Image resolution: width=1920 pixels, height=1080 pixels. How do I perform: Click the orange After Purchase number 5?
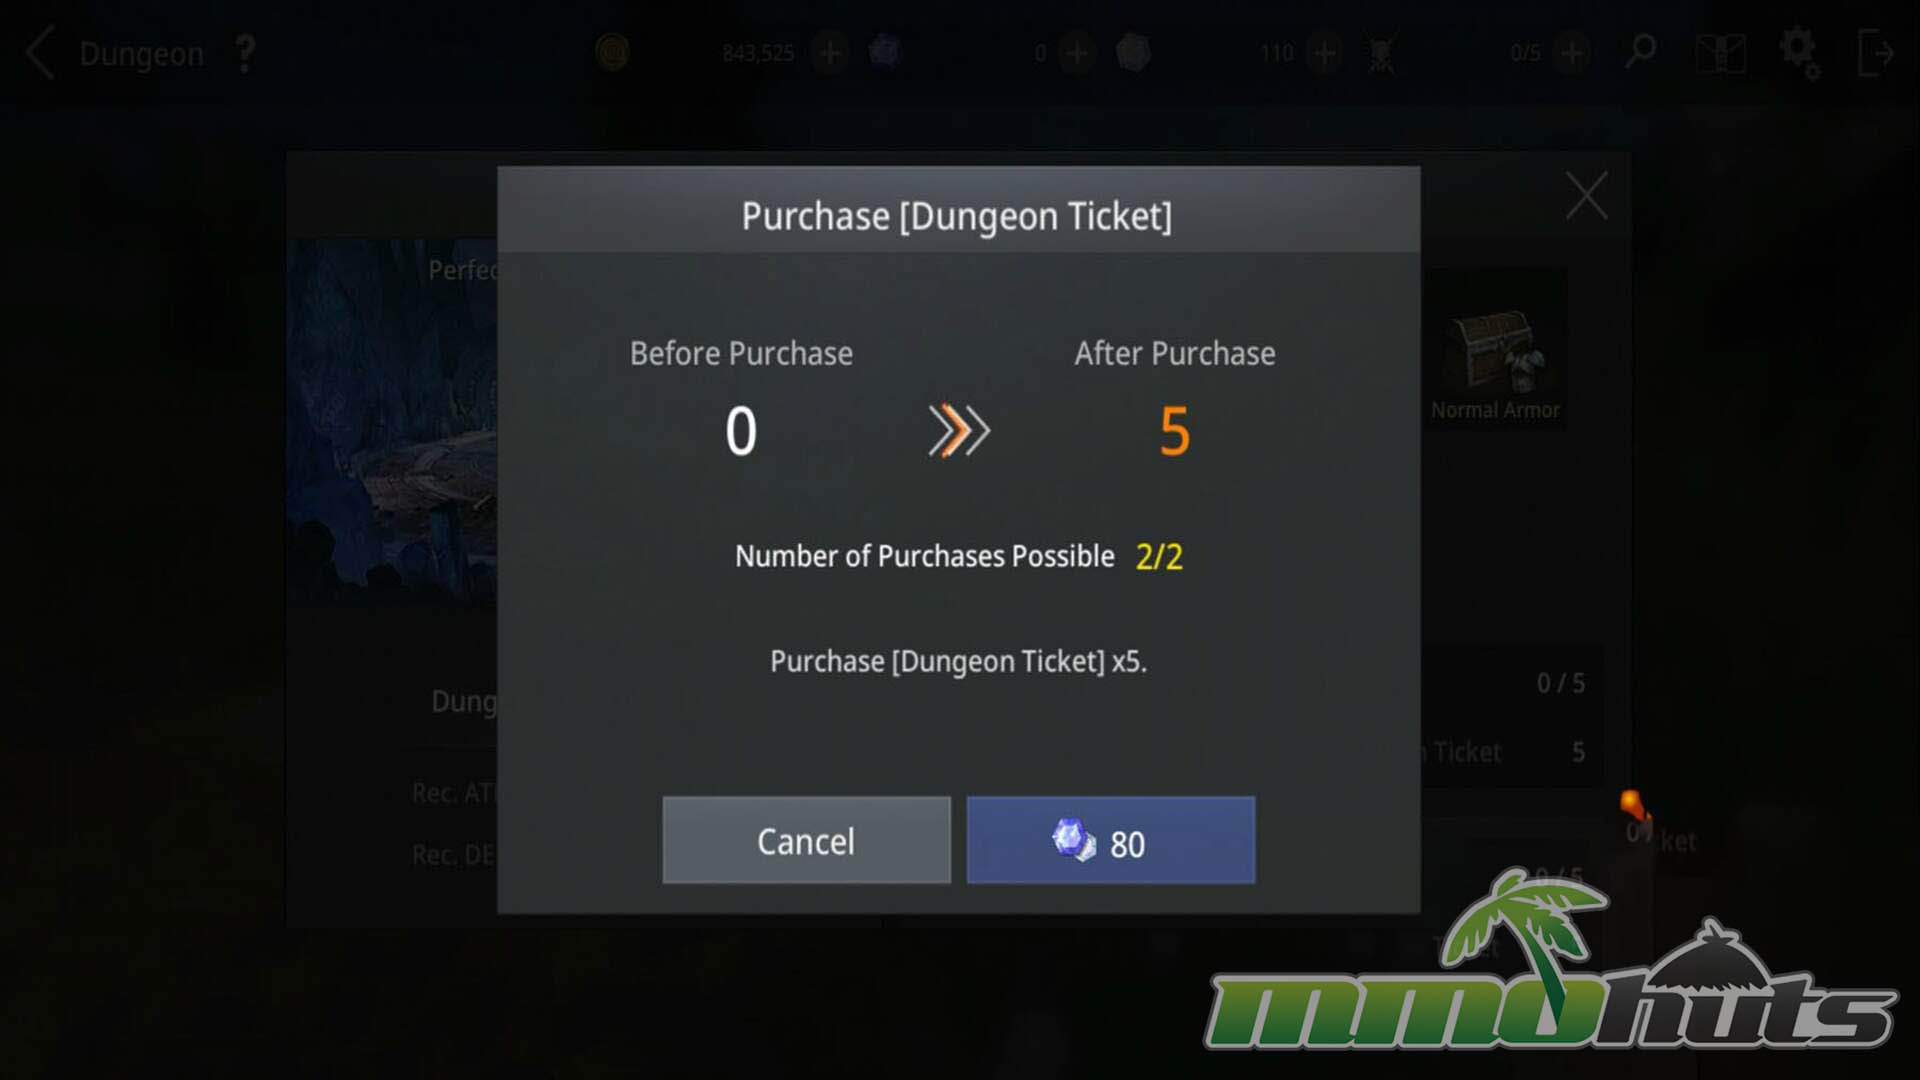1175,431
